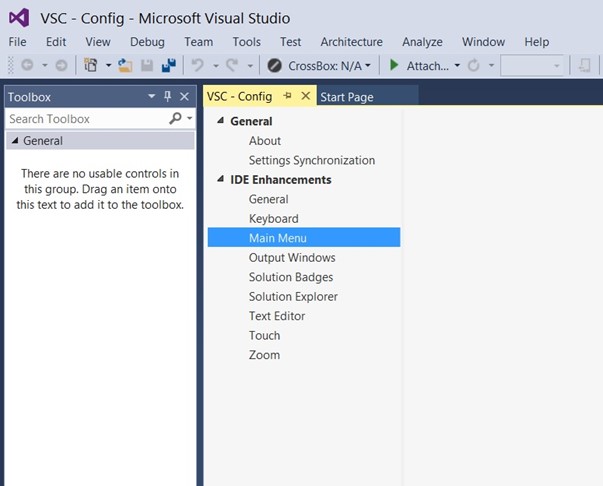The height and width of the screenshot is (486, 603).
Task: Click the Attach... button
Action: click(428, 66)
